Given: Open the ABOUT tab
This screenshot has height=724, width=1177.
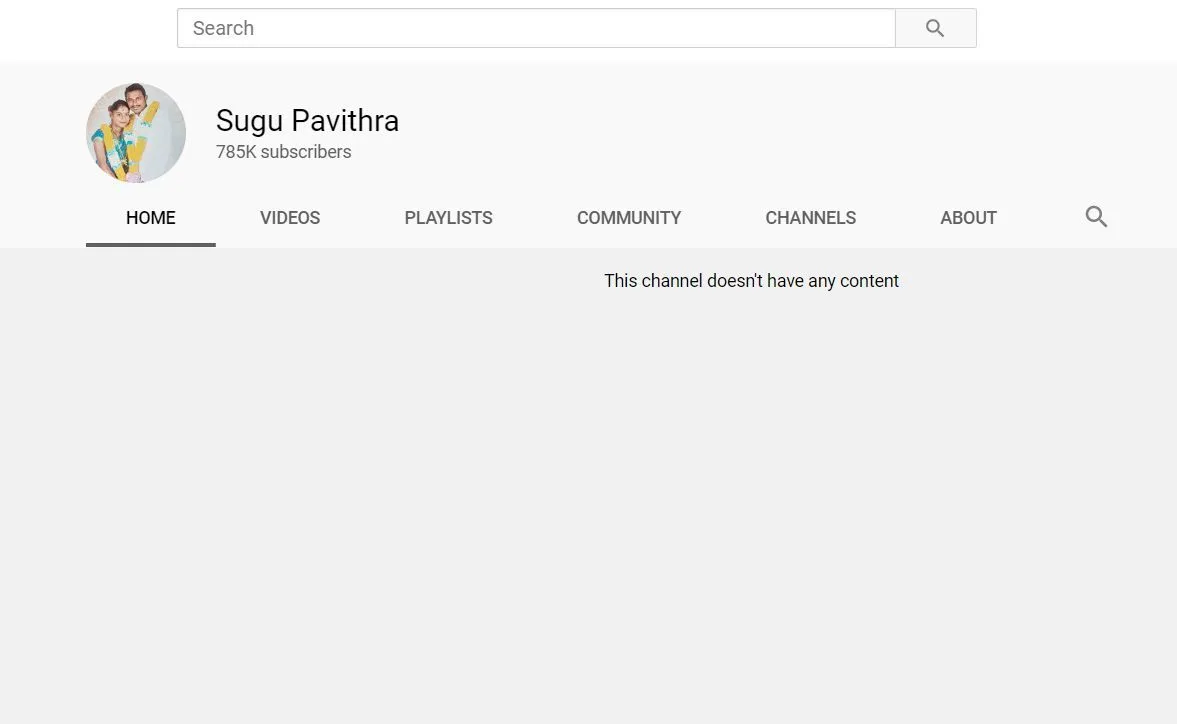Looking at the screenshot, I should [968, 218].
